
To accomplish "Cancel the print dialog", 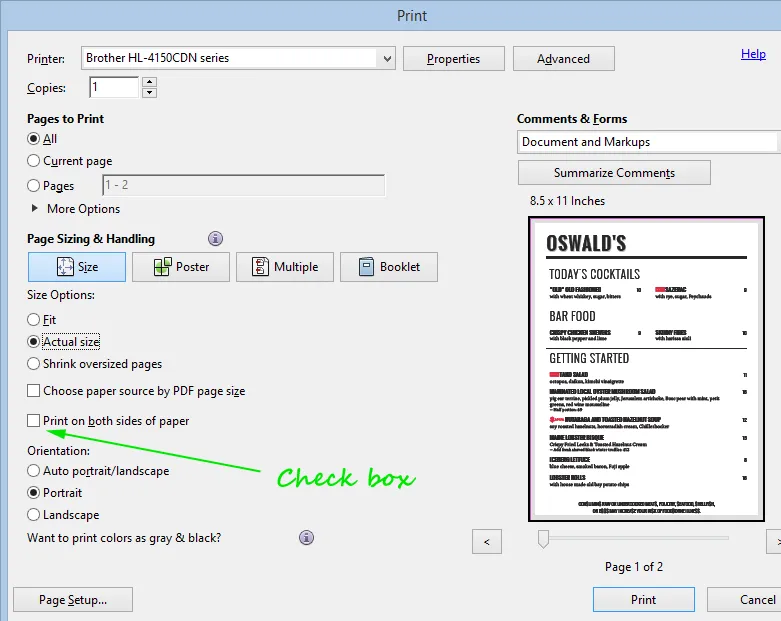I will pos(744,600).
